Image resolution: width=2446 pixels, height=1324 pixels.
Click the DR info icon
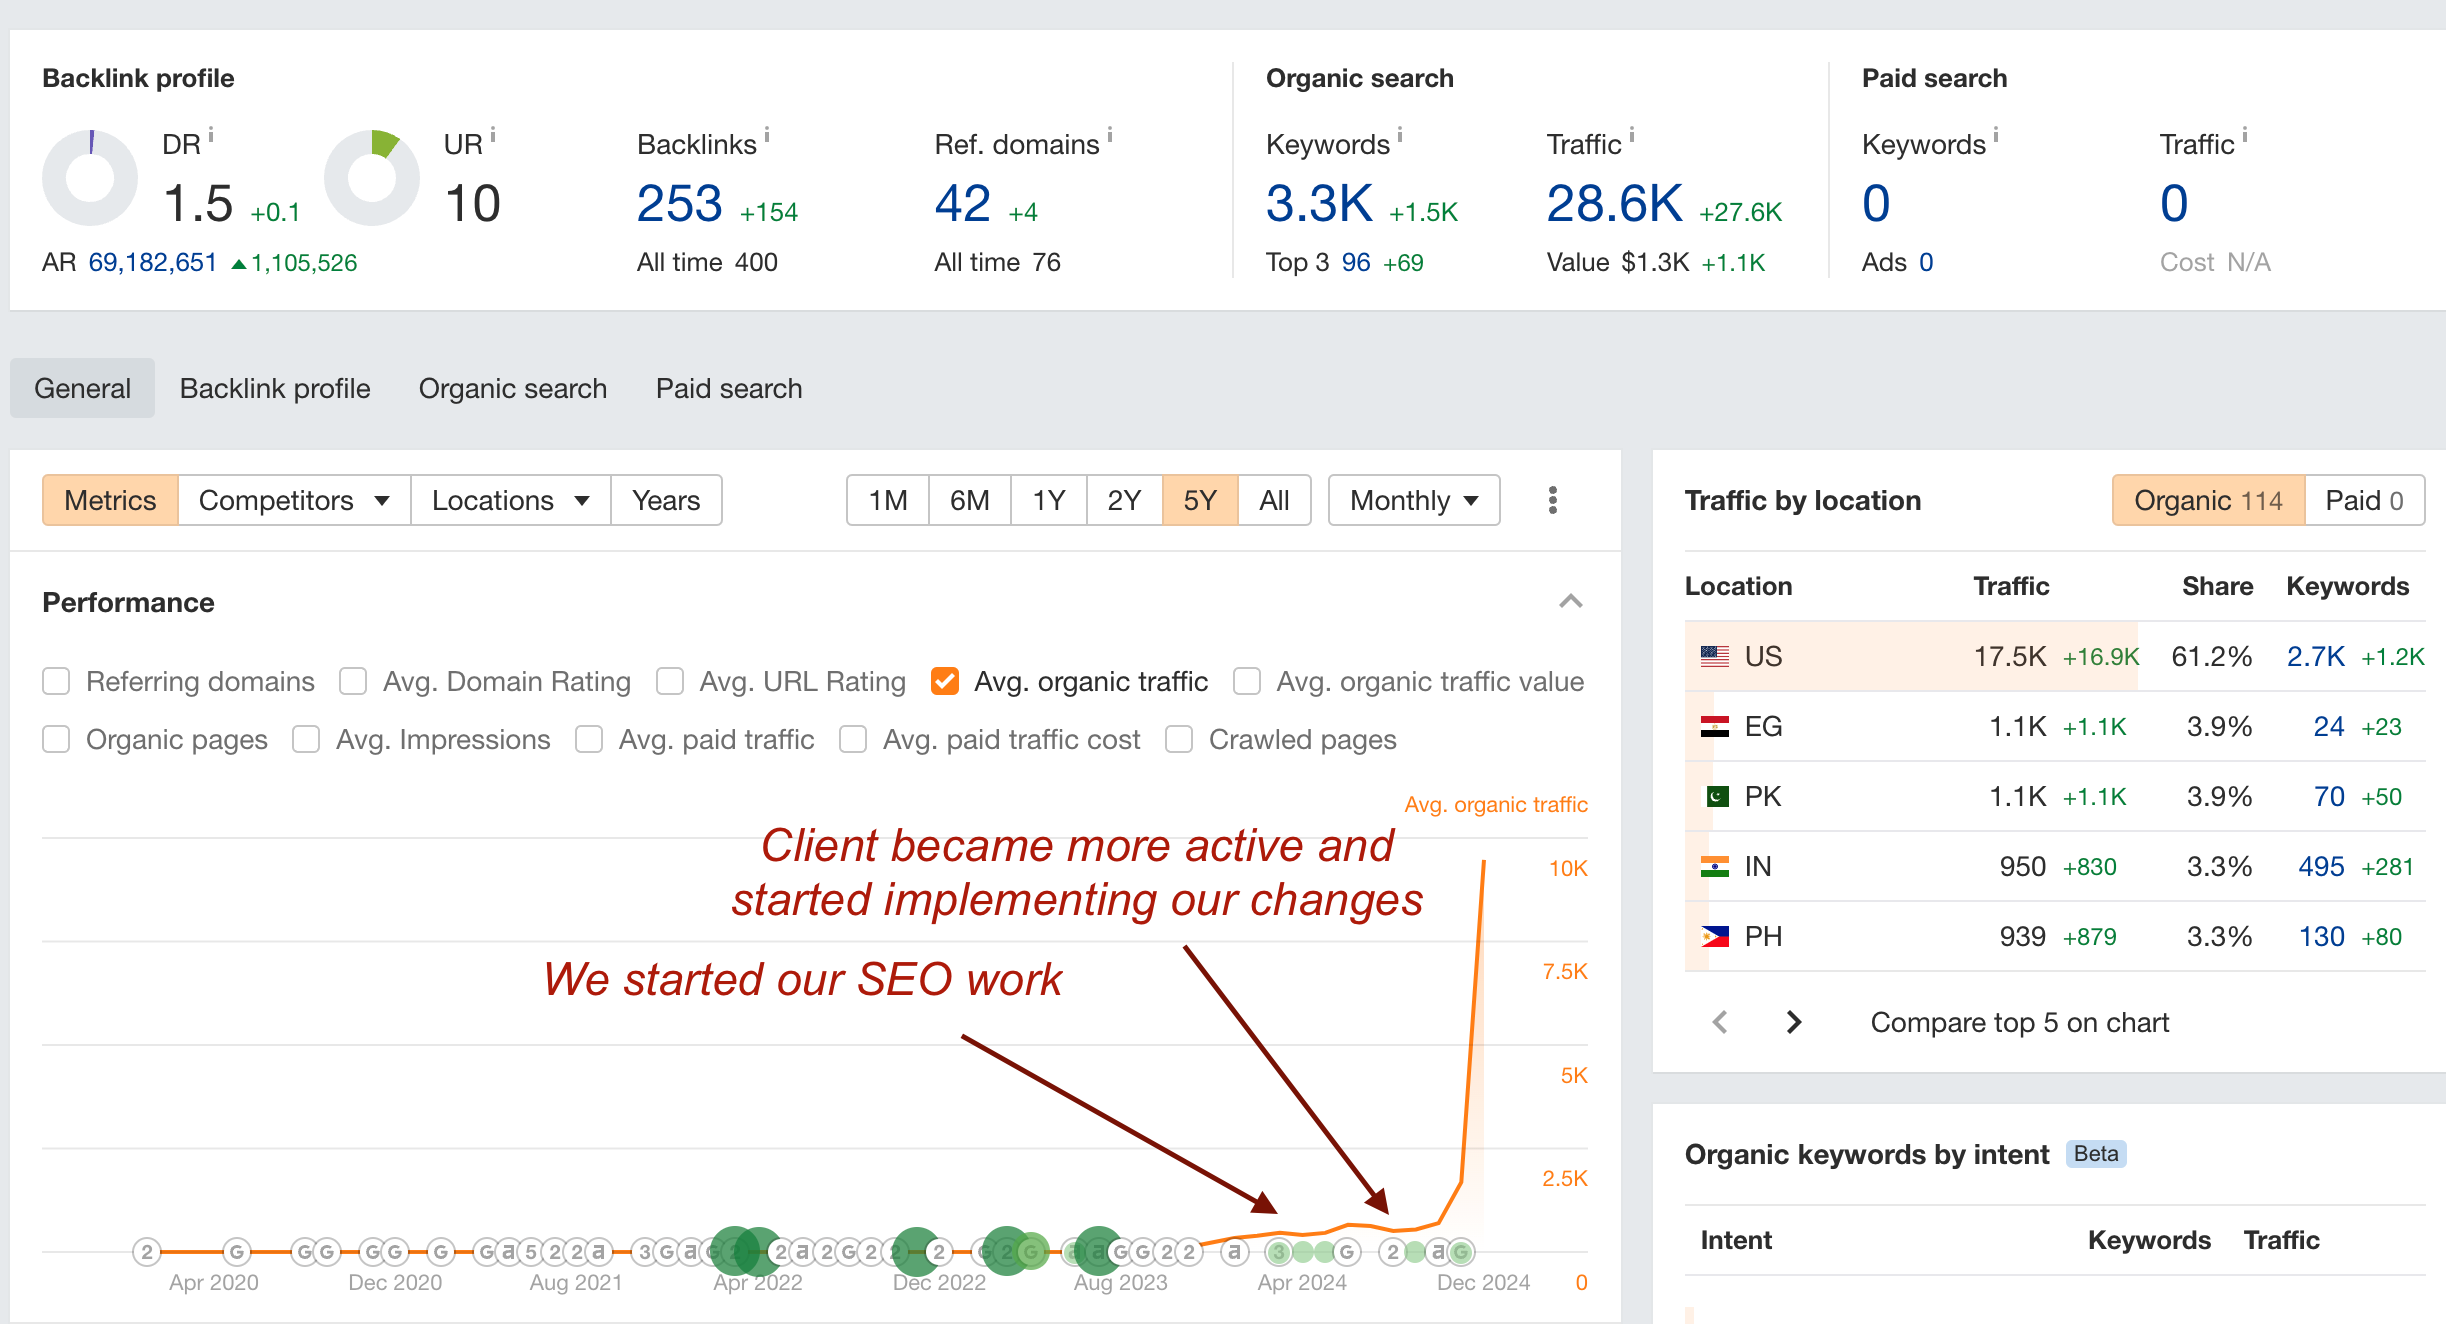pyautogui.click(x=211, y=135)
